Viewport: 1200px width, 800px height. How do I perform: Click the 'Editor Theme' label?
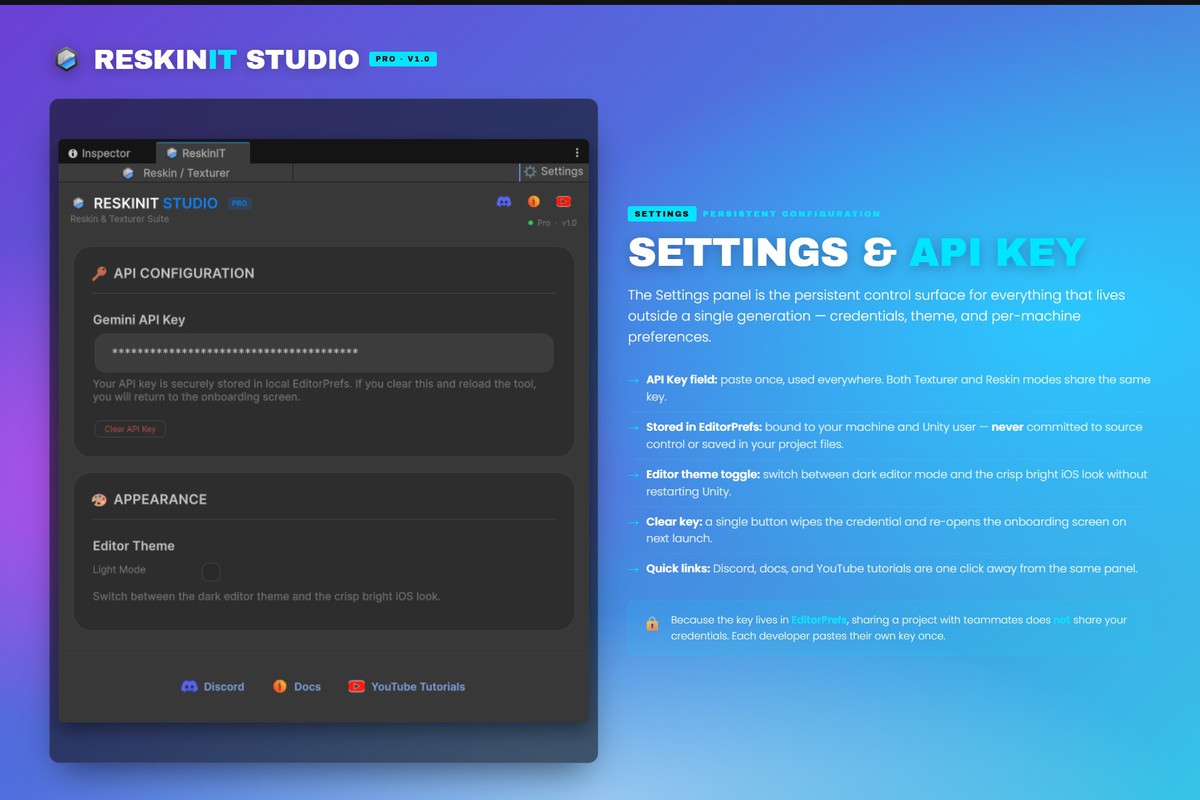(134, 546)
